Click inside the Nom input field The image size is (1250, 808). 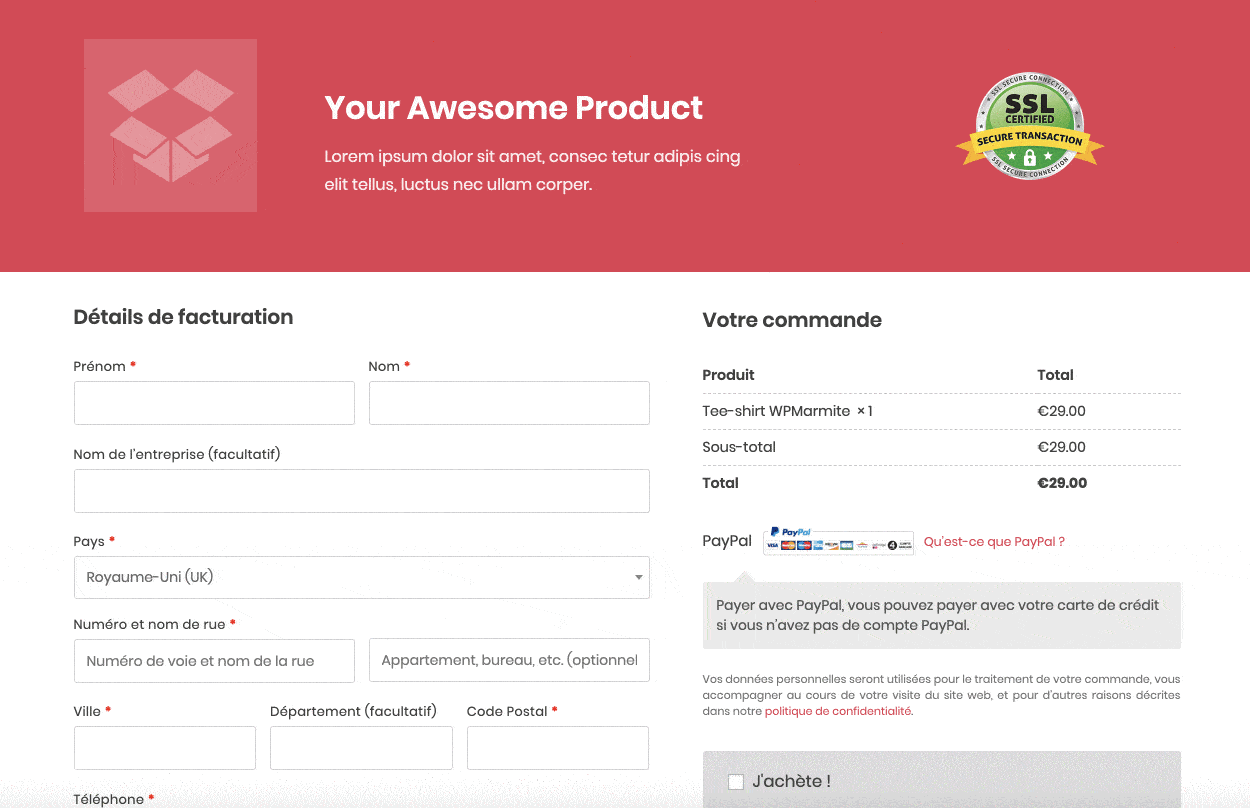509,403
